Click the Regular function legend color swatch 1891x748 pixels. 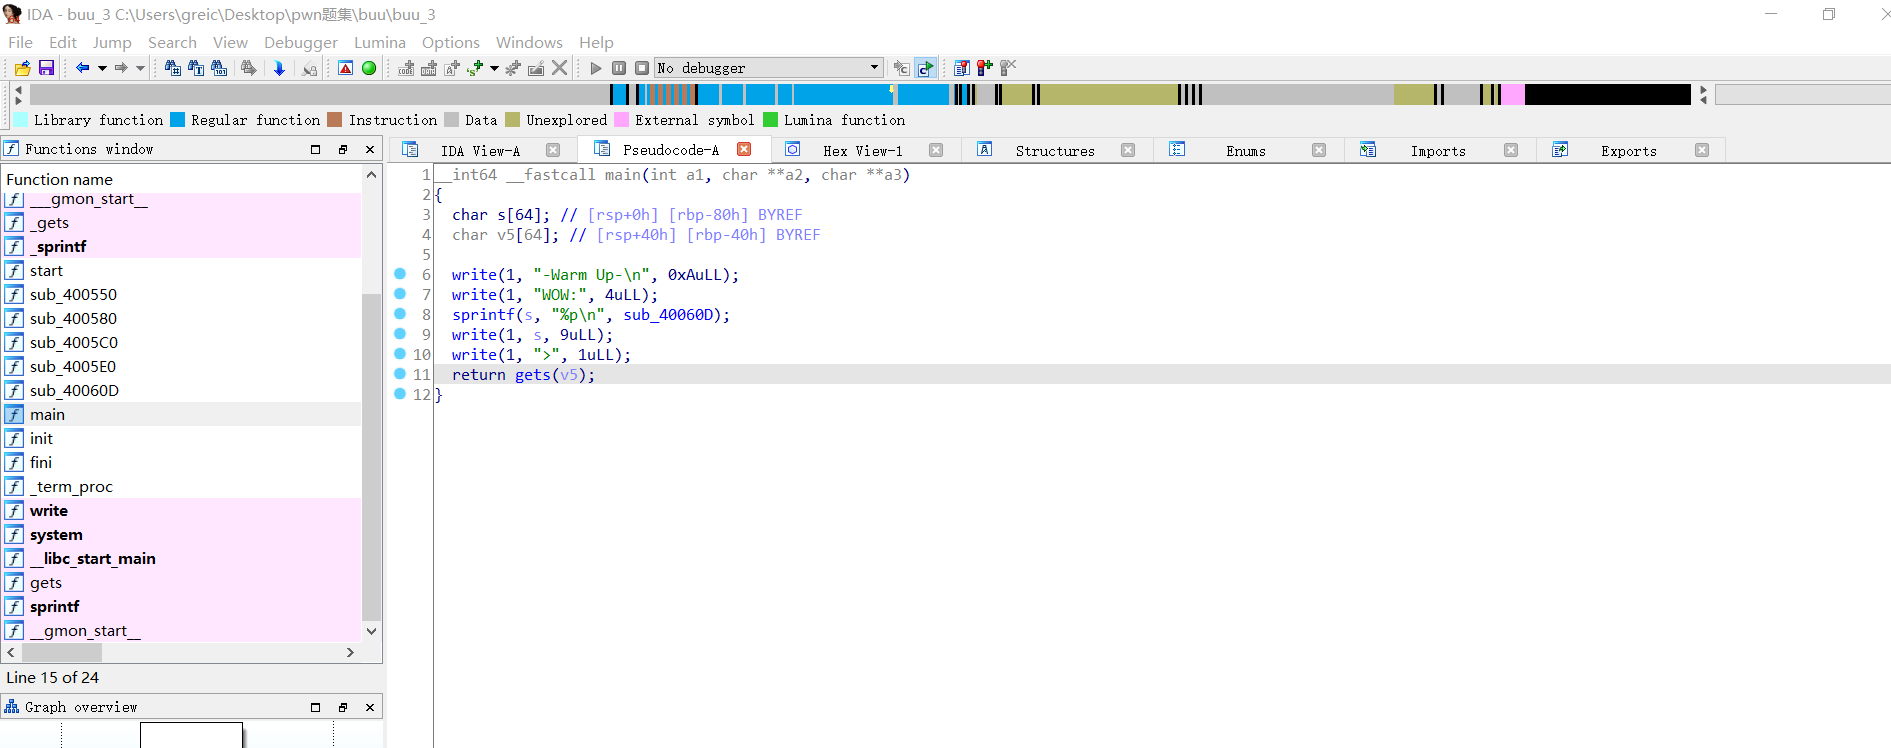177,120
